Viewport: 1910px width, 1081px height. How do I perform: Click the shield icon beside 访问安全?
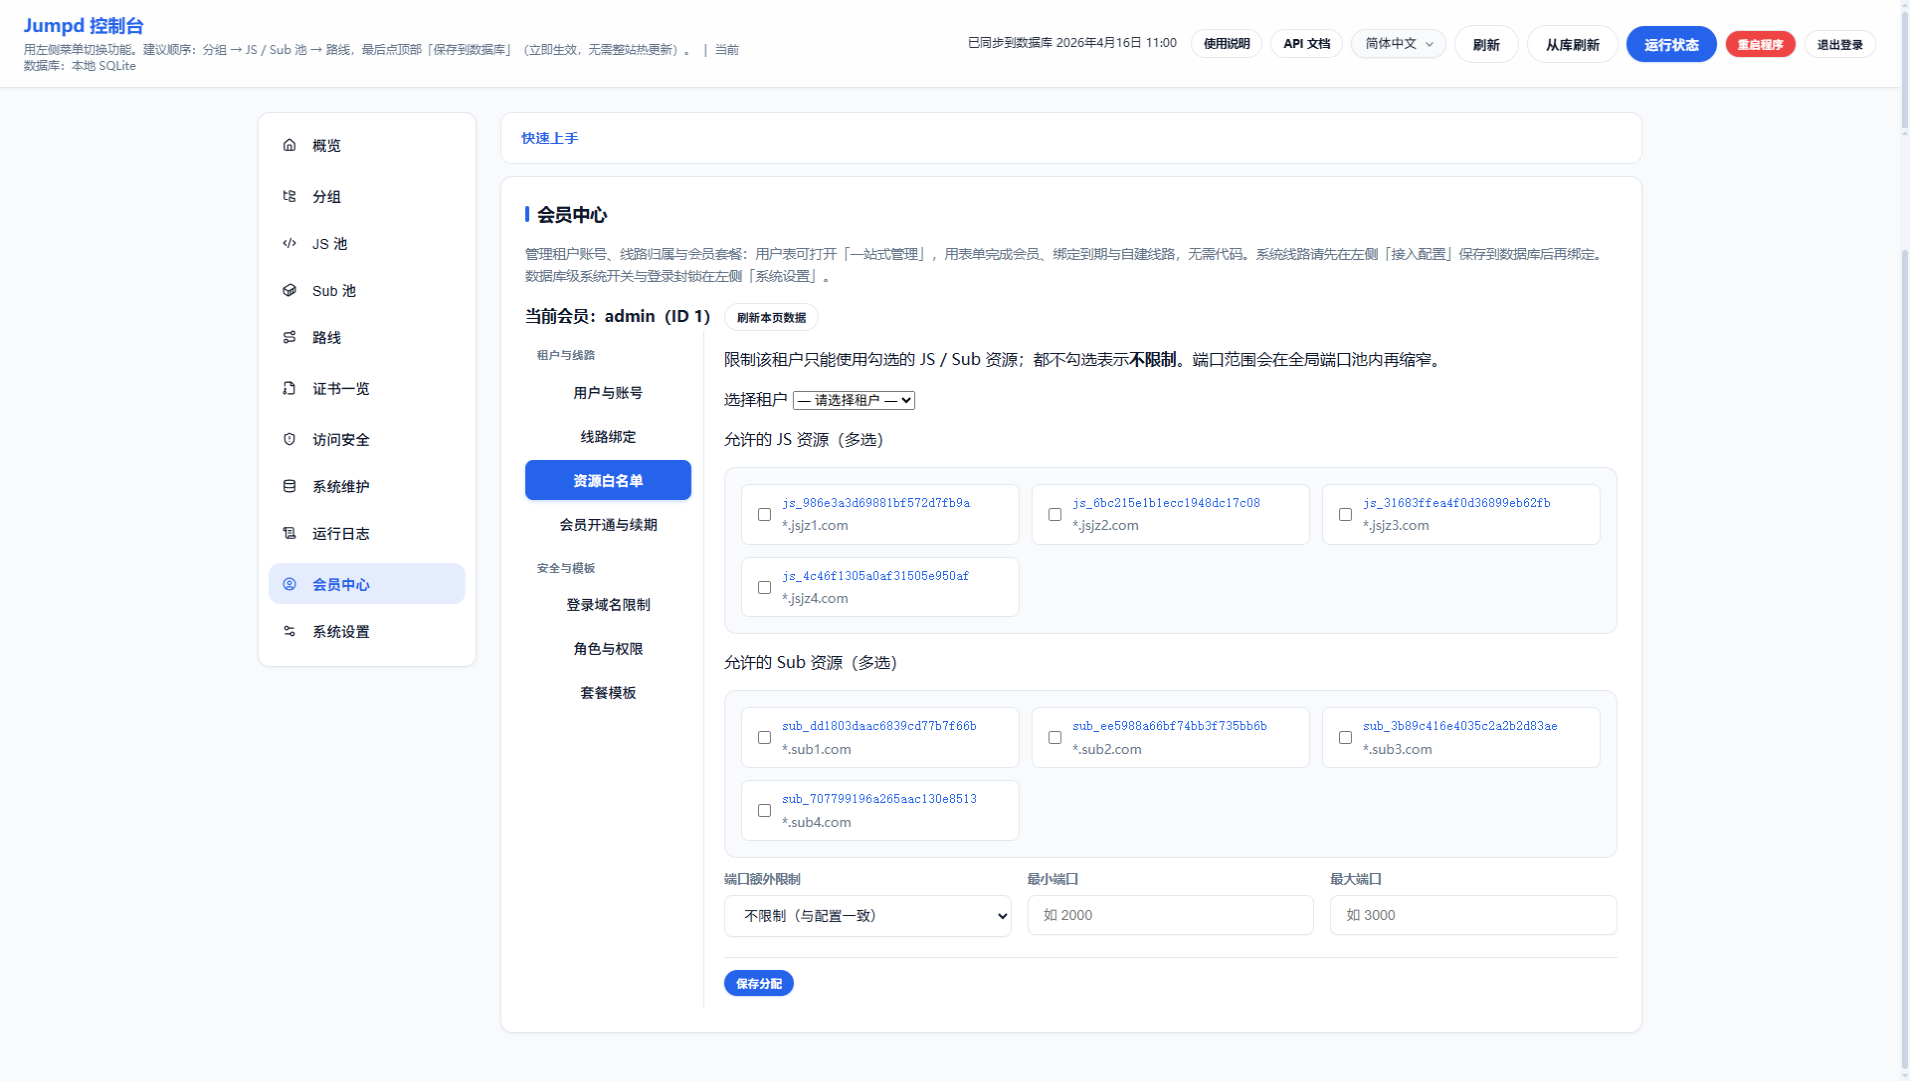pos(289,439)
